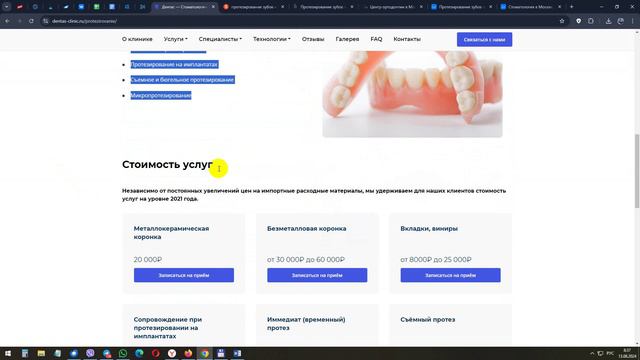
Task: Click the site info icon in address bar
Action: coord(46,21)
